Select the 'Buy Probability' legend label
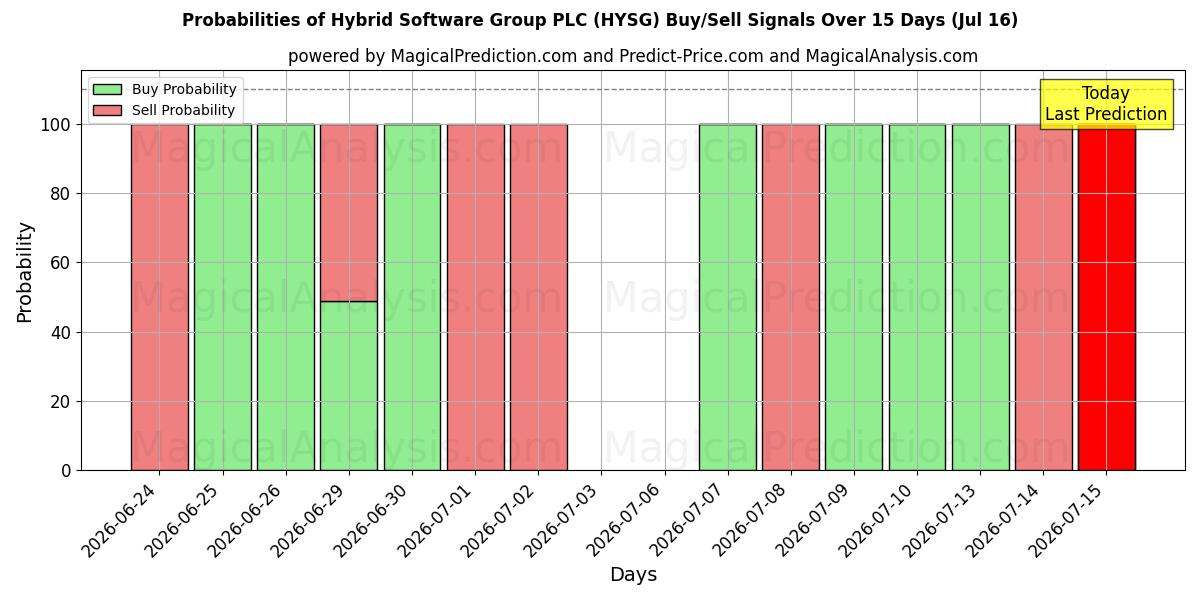 tap(184, 89)
